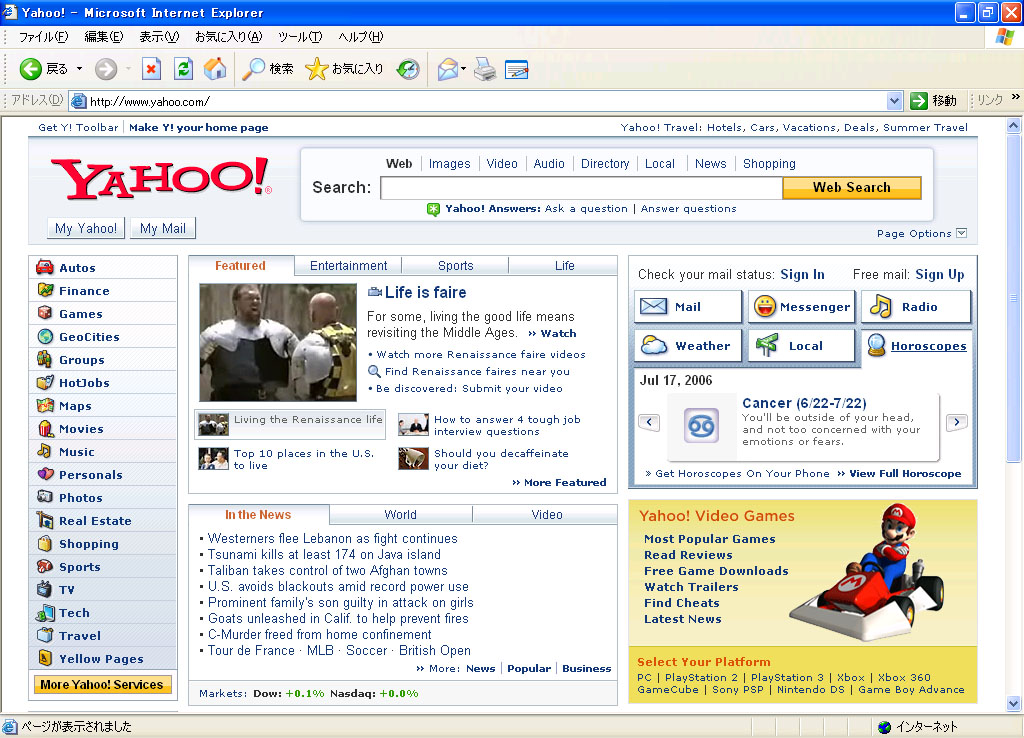Image resolution: width=1024 pixels, height=738 pixels.
Task: Expand the address bar URL dropdown
Action: [x=894, y=101]
